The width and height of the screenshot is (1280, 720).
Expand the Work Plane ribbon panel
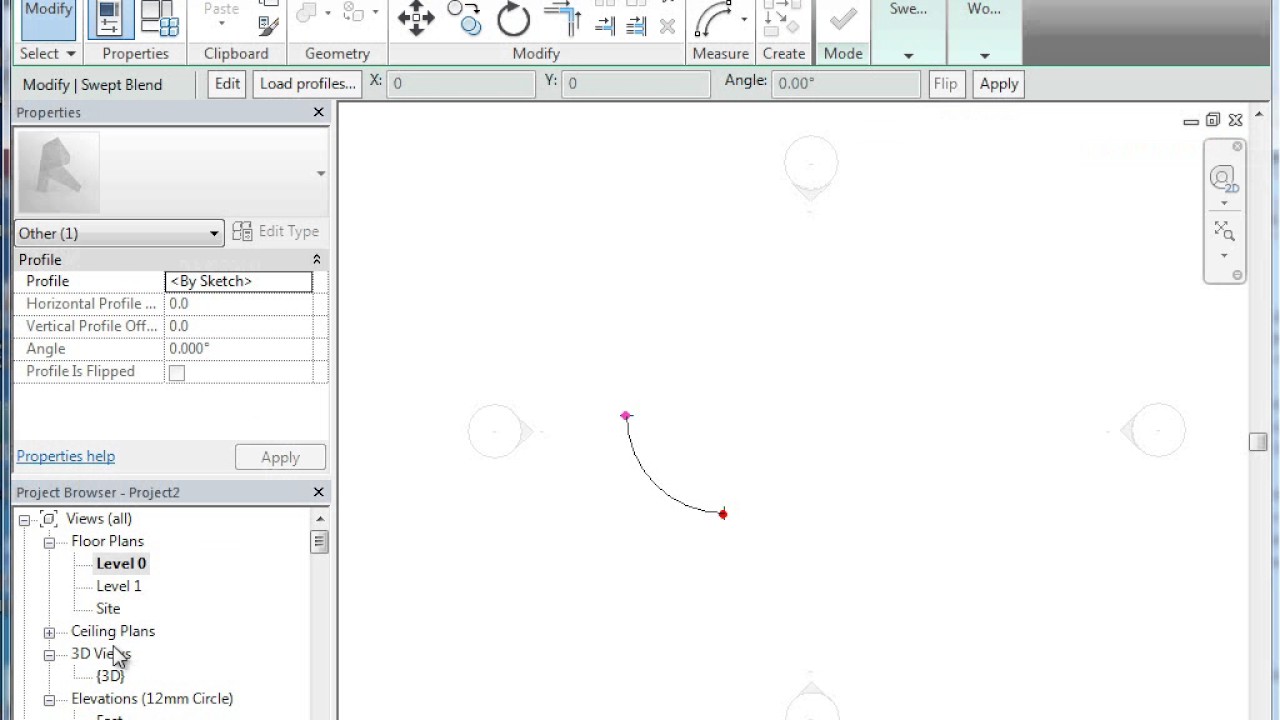(x=984, y=56)
